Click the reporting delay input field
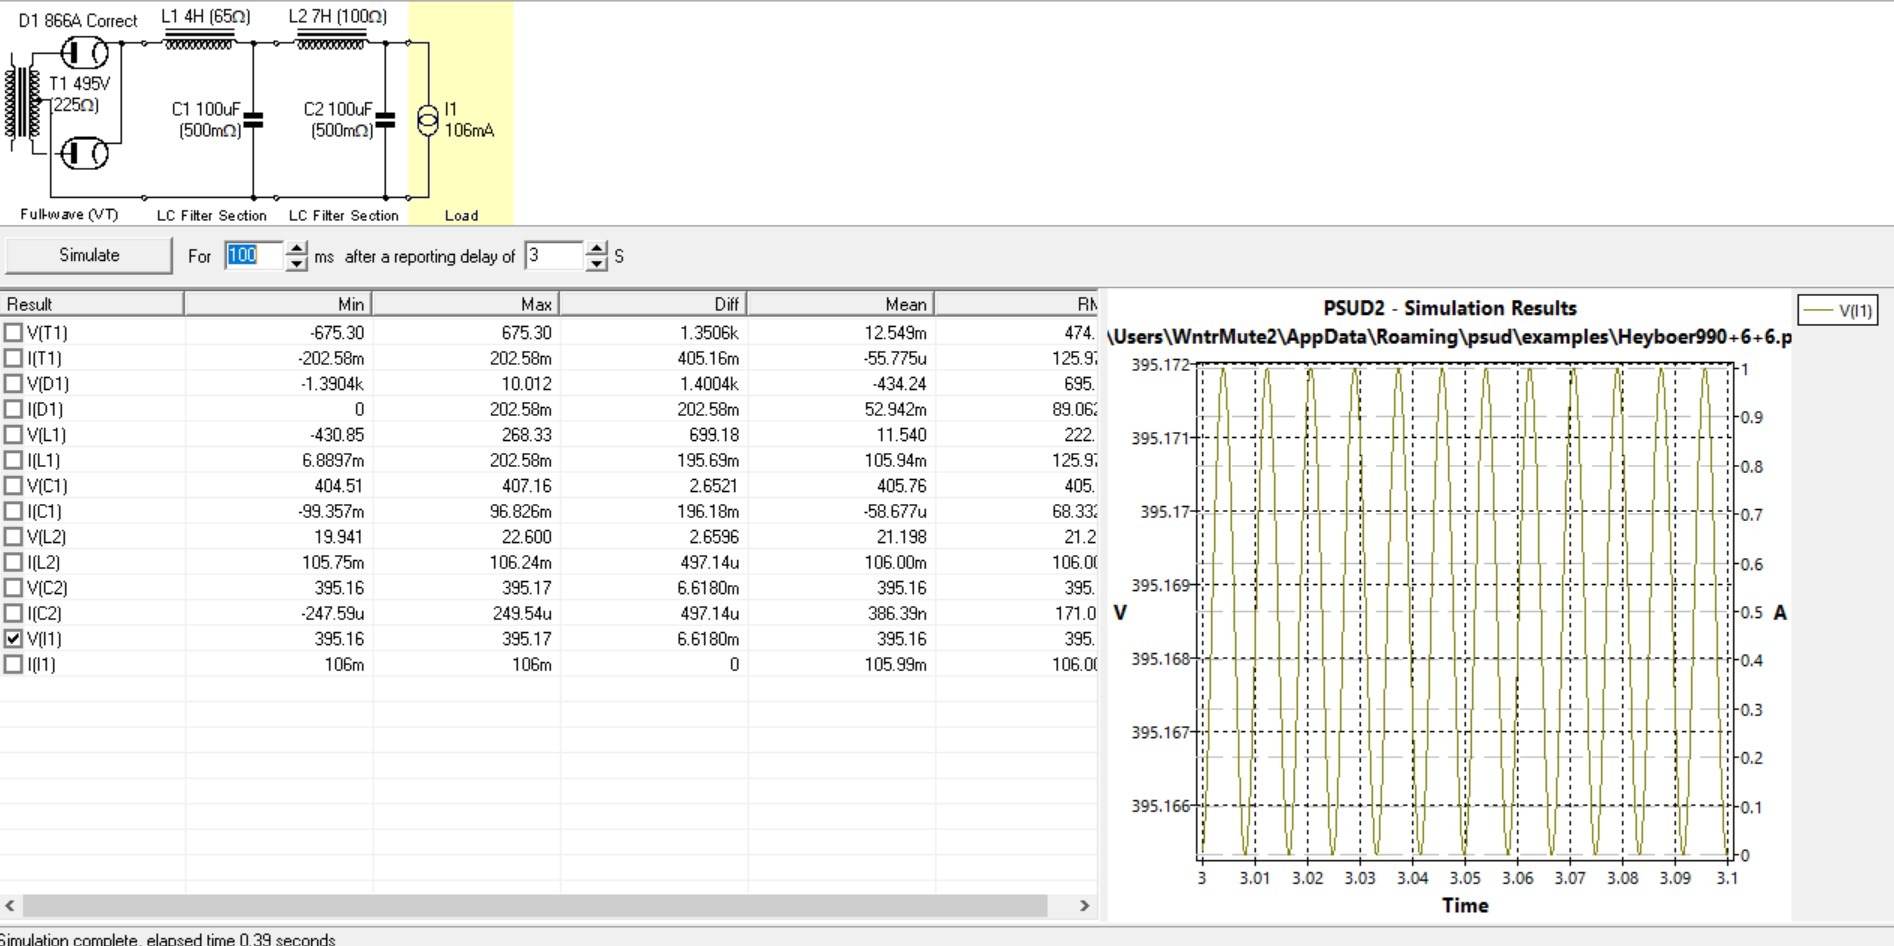1894x946 pixels. (x=555, y=256)
